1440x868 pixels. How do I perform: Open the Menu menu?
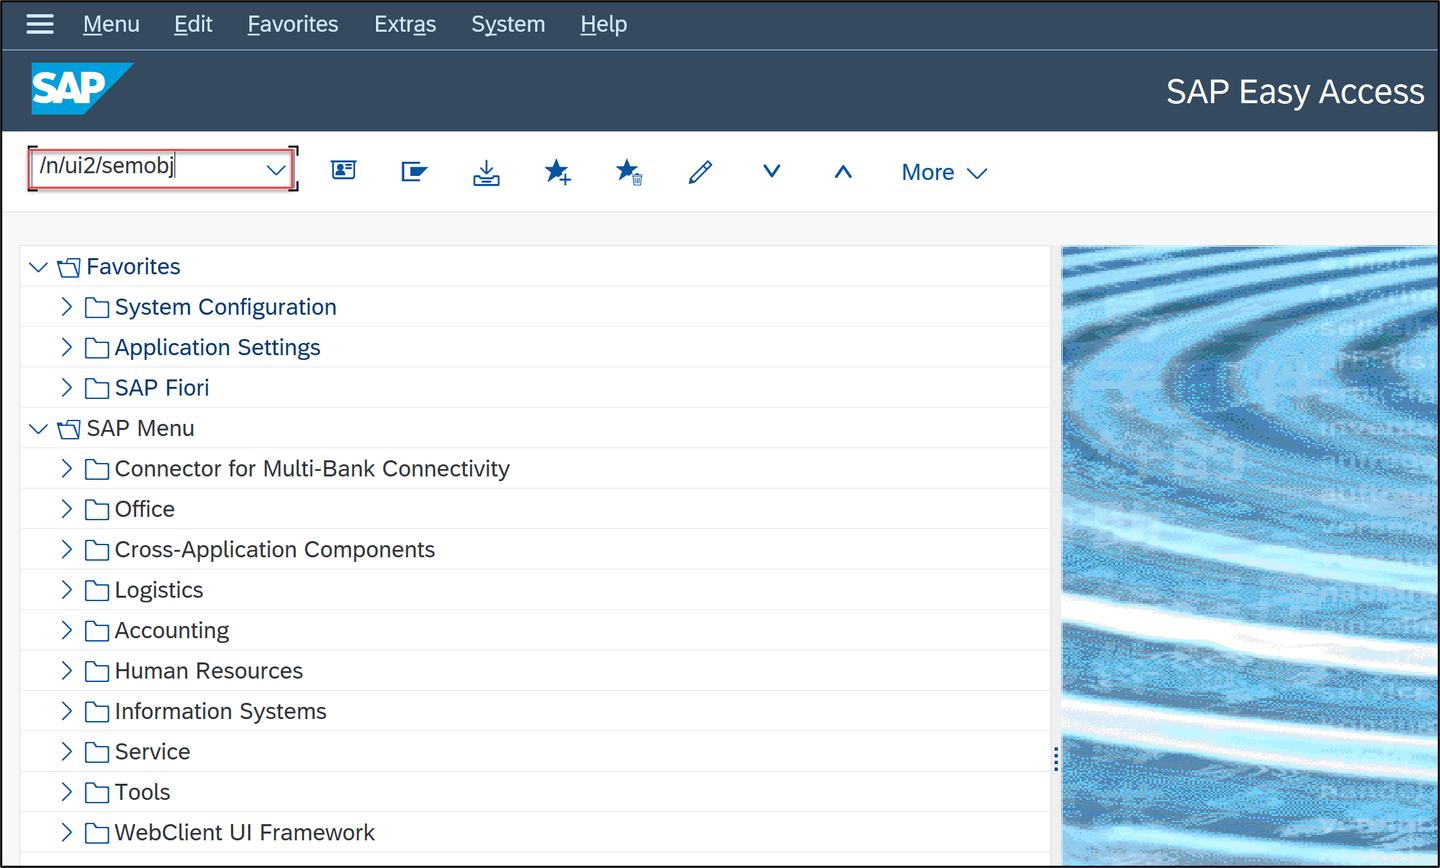coord(111,24)
